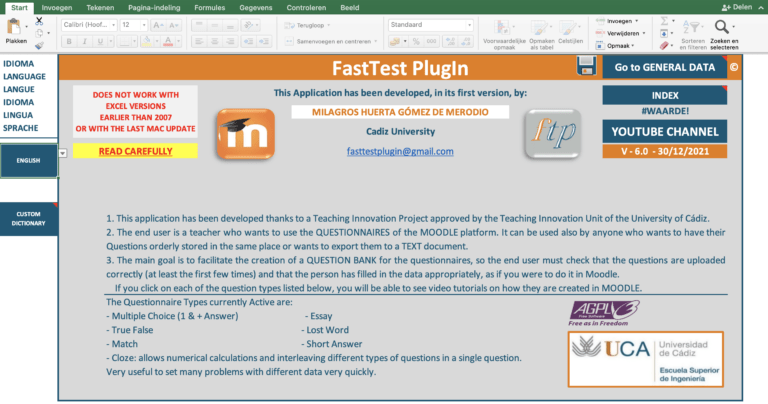Switch to the Gegevens tab

tap(256, 7)
